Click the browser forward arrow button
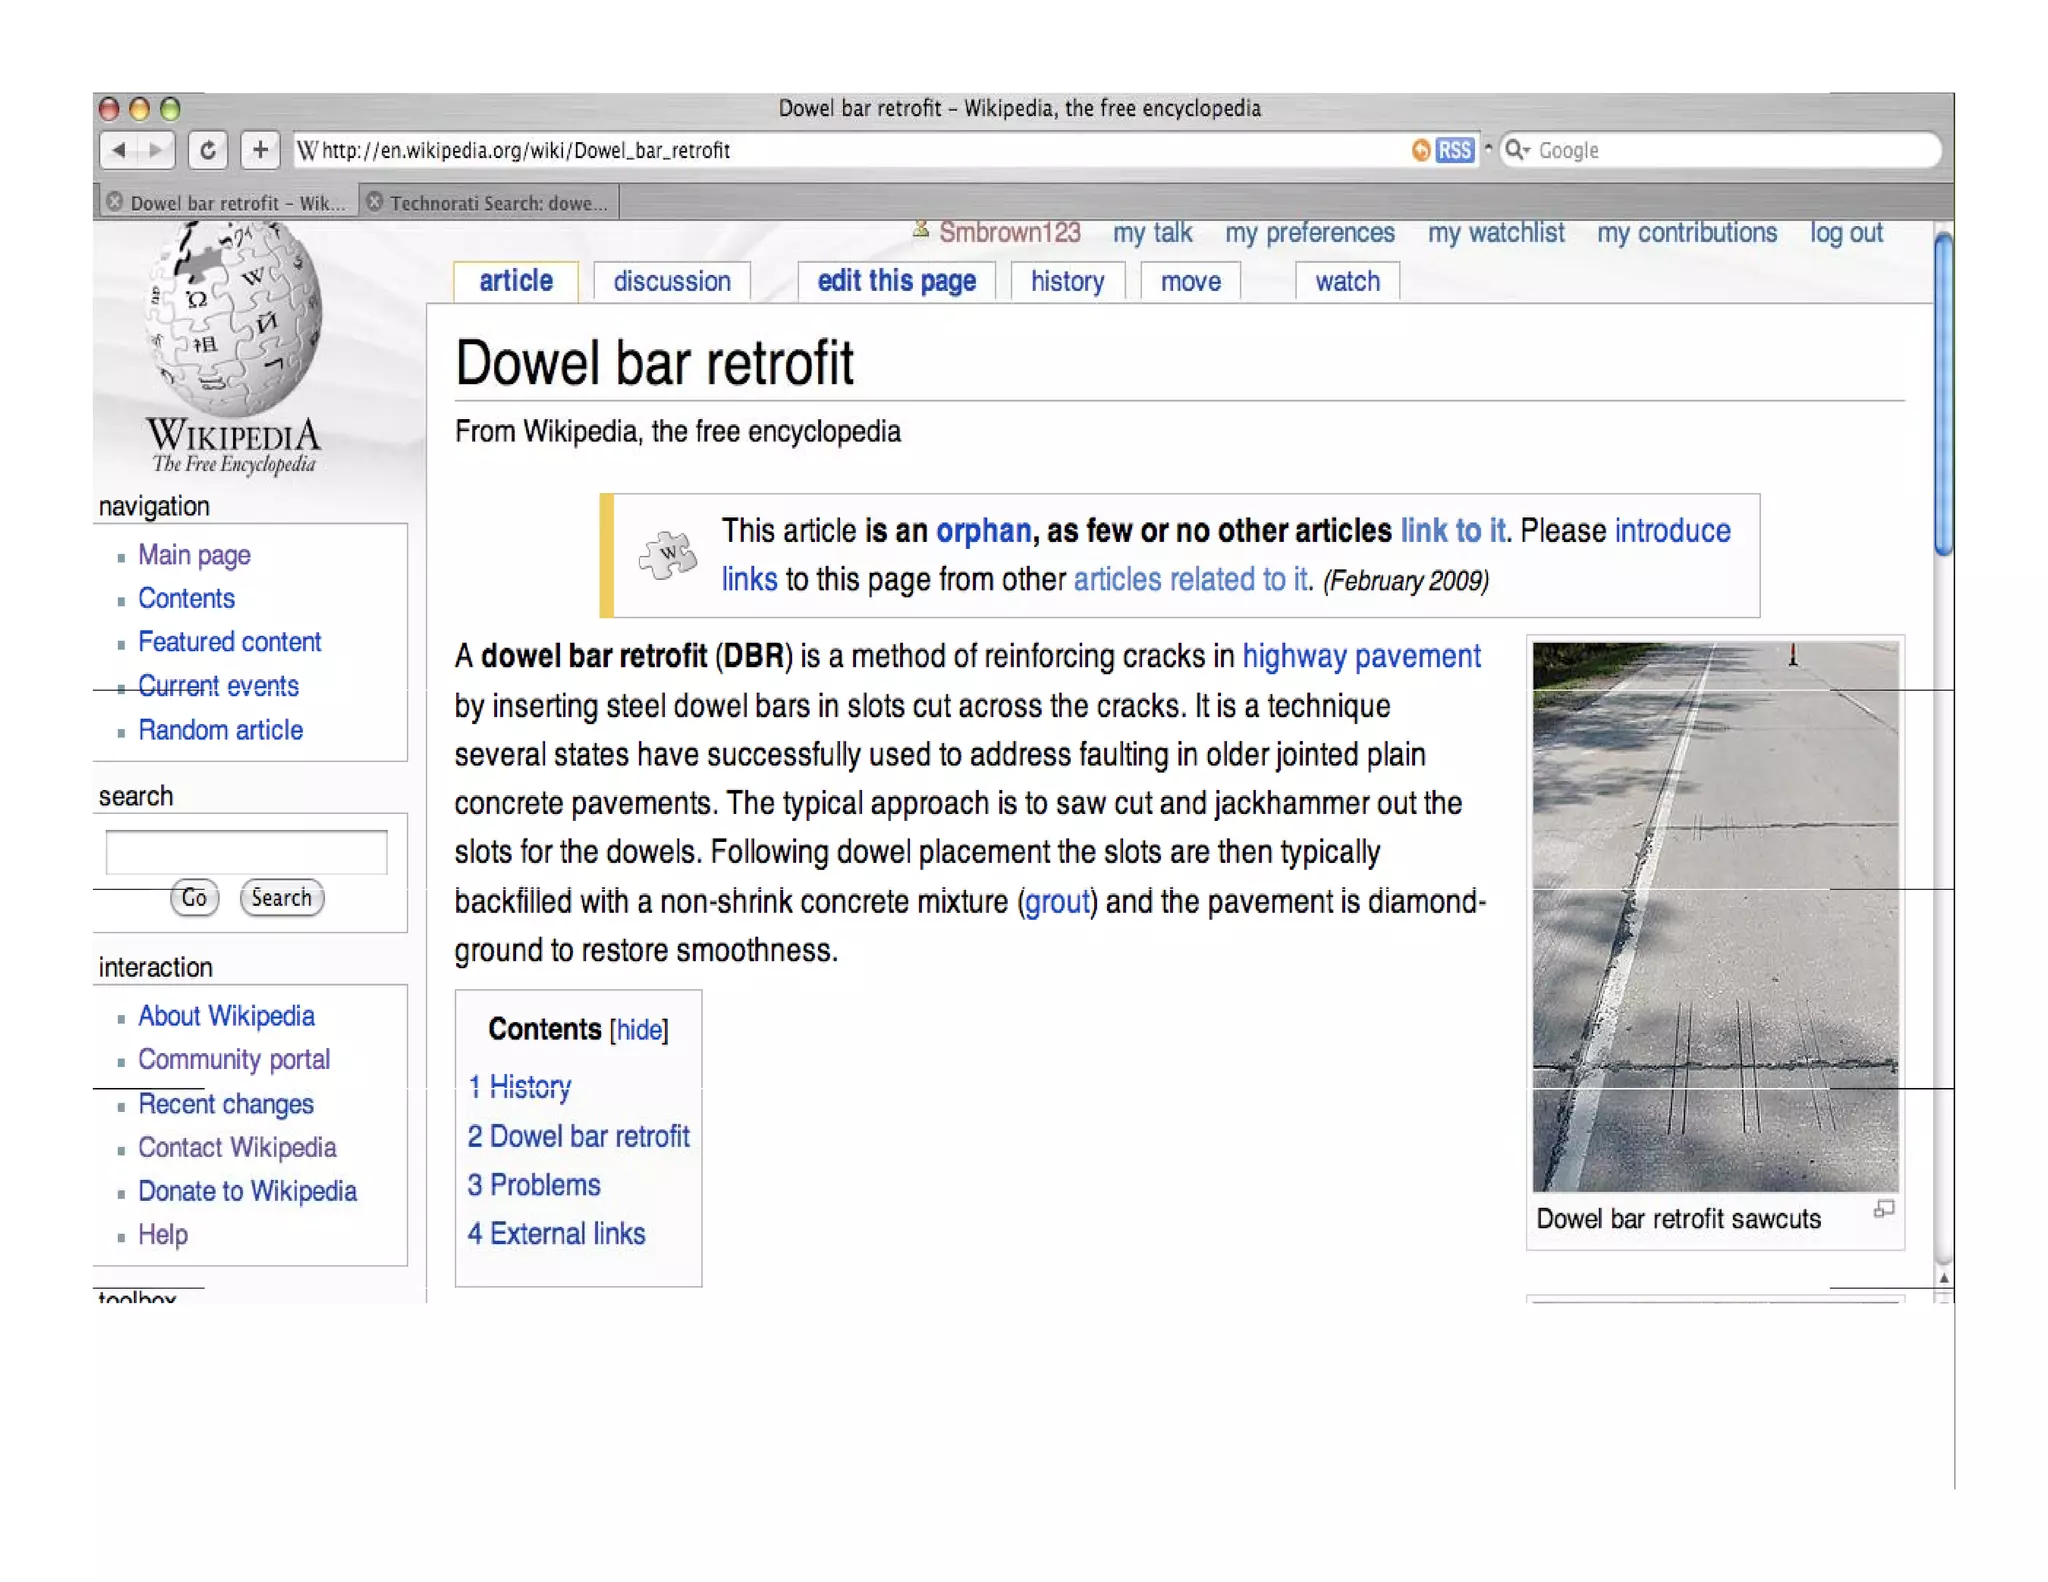 pos(156,151)
